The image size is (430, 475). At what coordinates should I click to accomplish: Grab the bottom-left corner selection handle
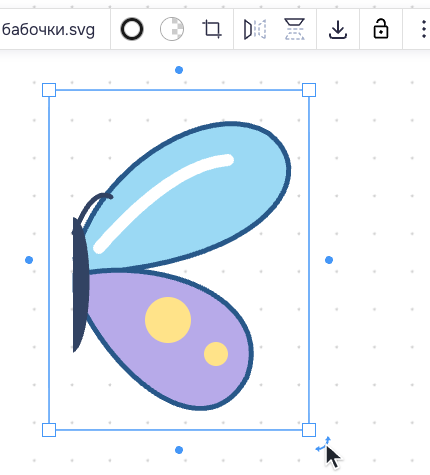coord(49,430)
